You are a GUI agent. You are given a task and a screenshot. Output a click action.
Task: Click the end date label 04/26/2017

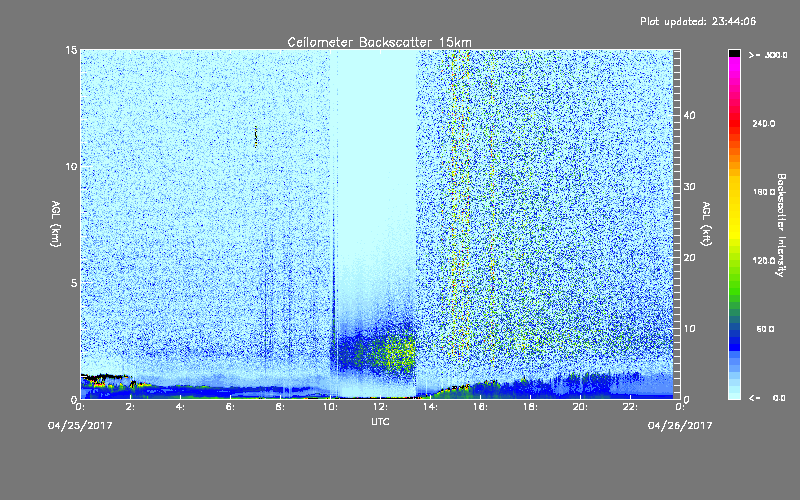click(x=680, y=426)
